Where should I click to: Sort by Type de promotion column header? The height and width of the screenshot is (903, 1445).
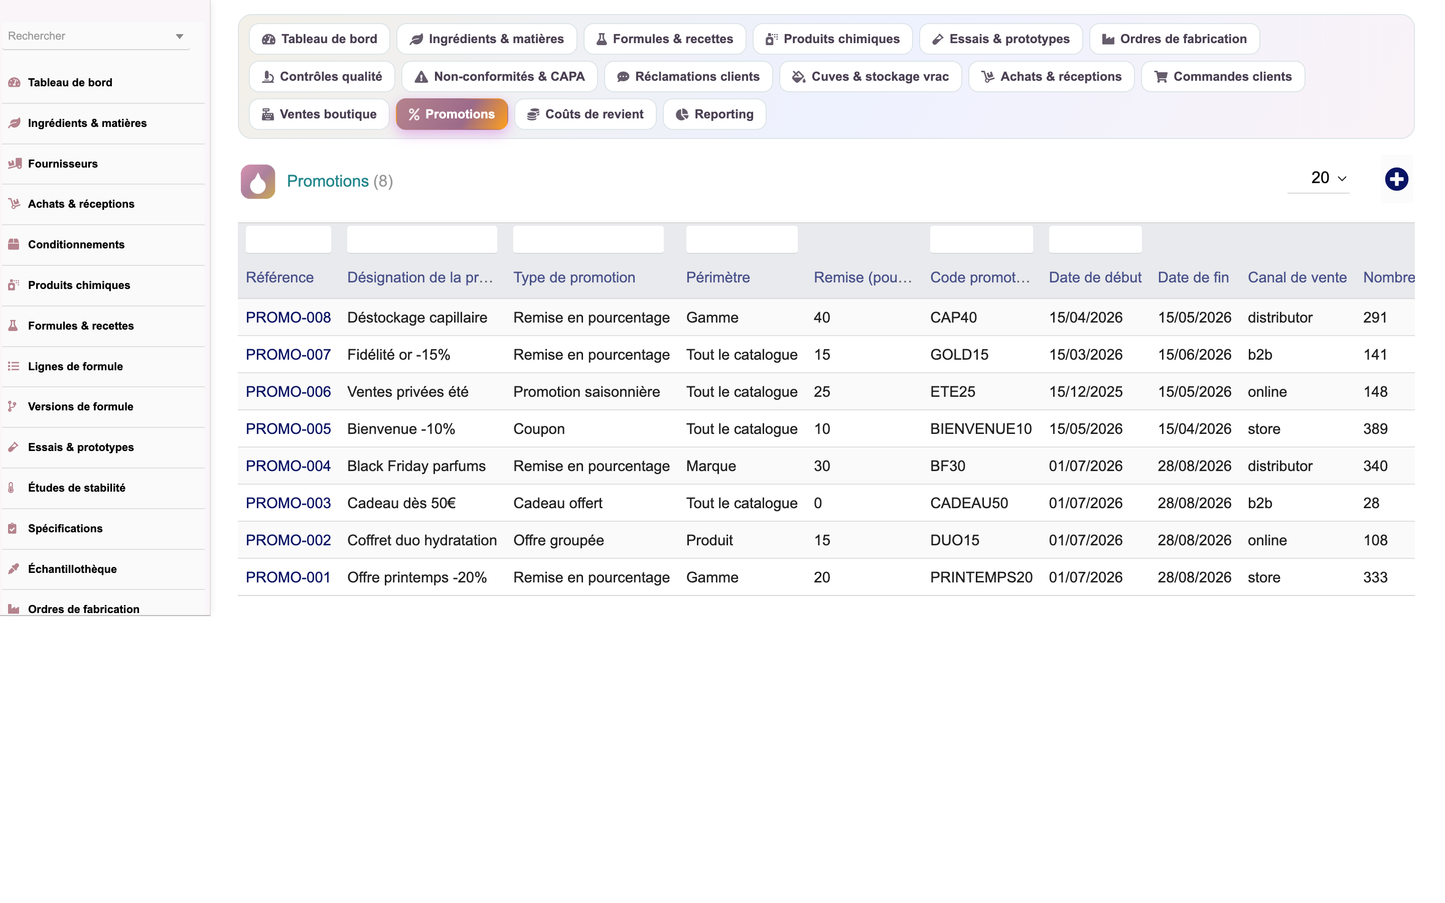click(574, 278)
